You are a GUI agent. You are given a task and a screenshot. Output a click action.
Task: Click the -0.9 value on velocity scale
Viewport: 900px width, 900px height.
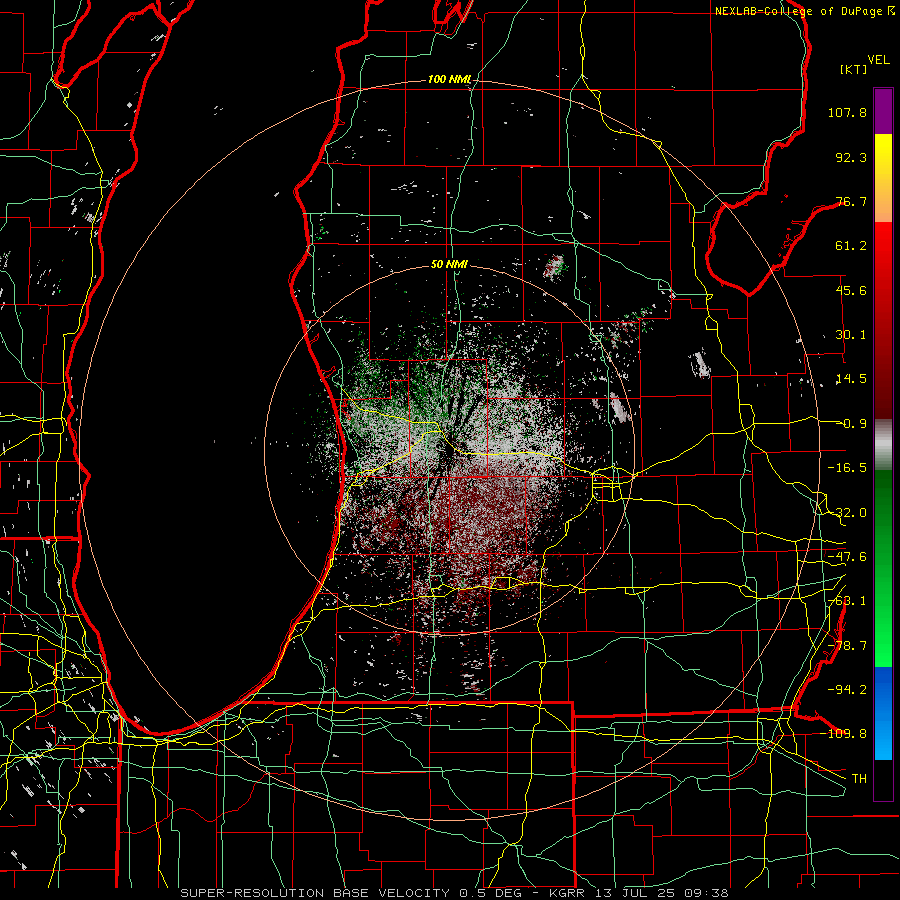pyautogui.click(x=854, y=424)
